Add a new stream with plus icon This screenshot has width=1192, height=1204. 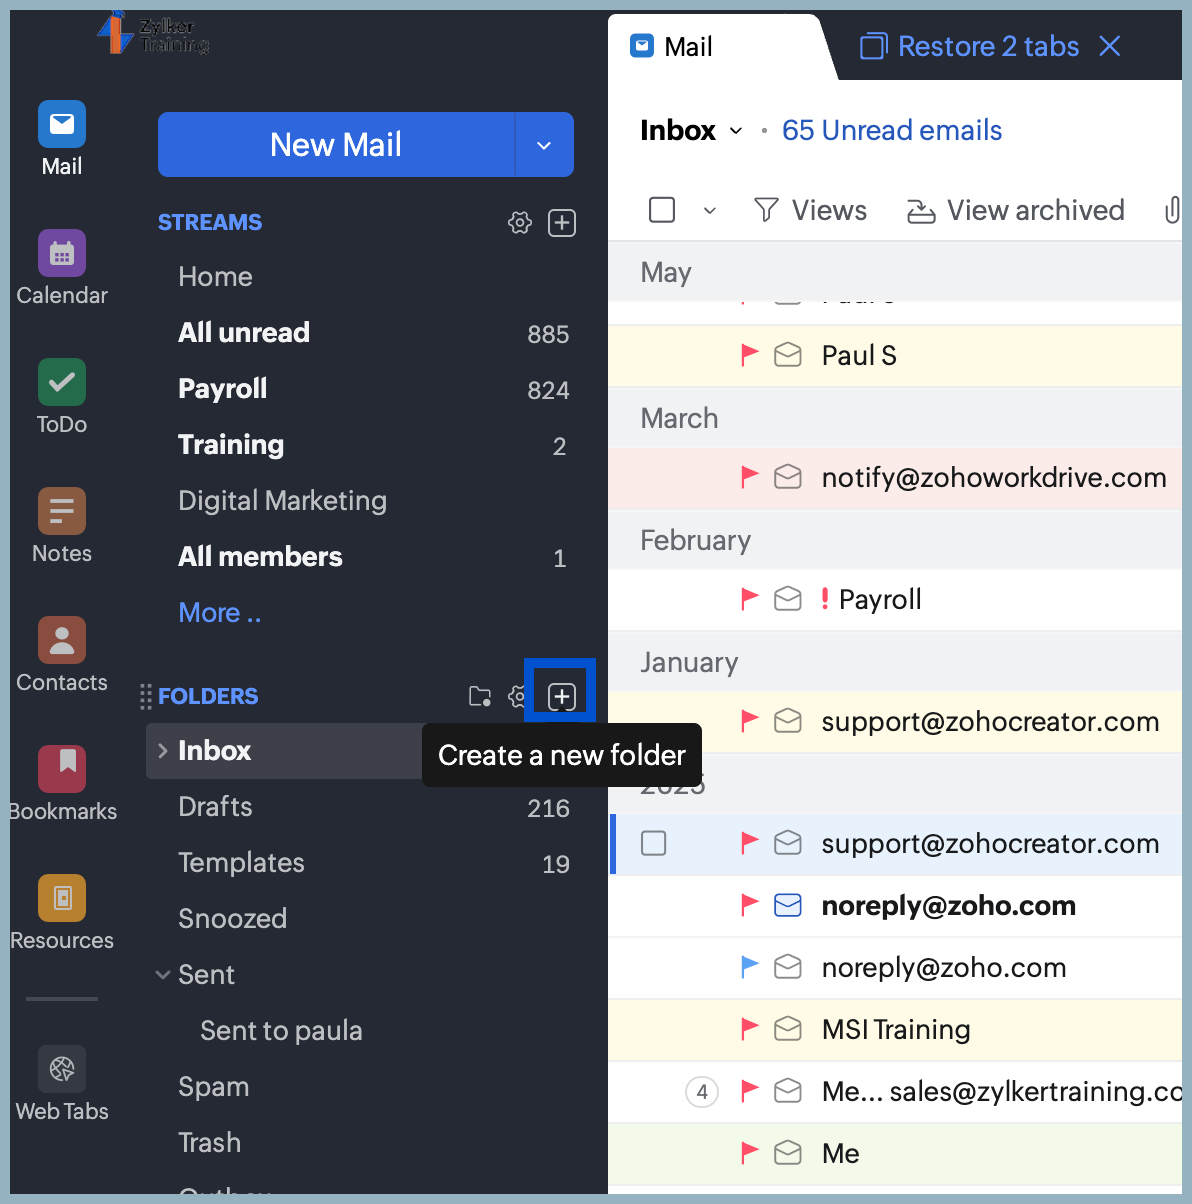click(562, 223)
